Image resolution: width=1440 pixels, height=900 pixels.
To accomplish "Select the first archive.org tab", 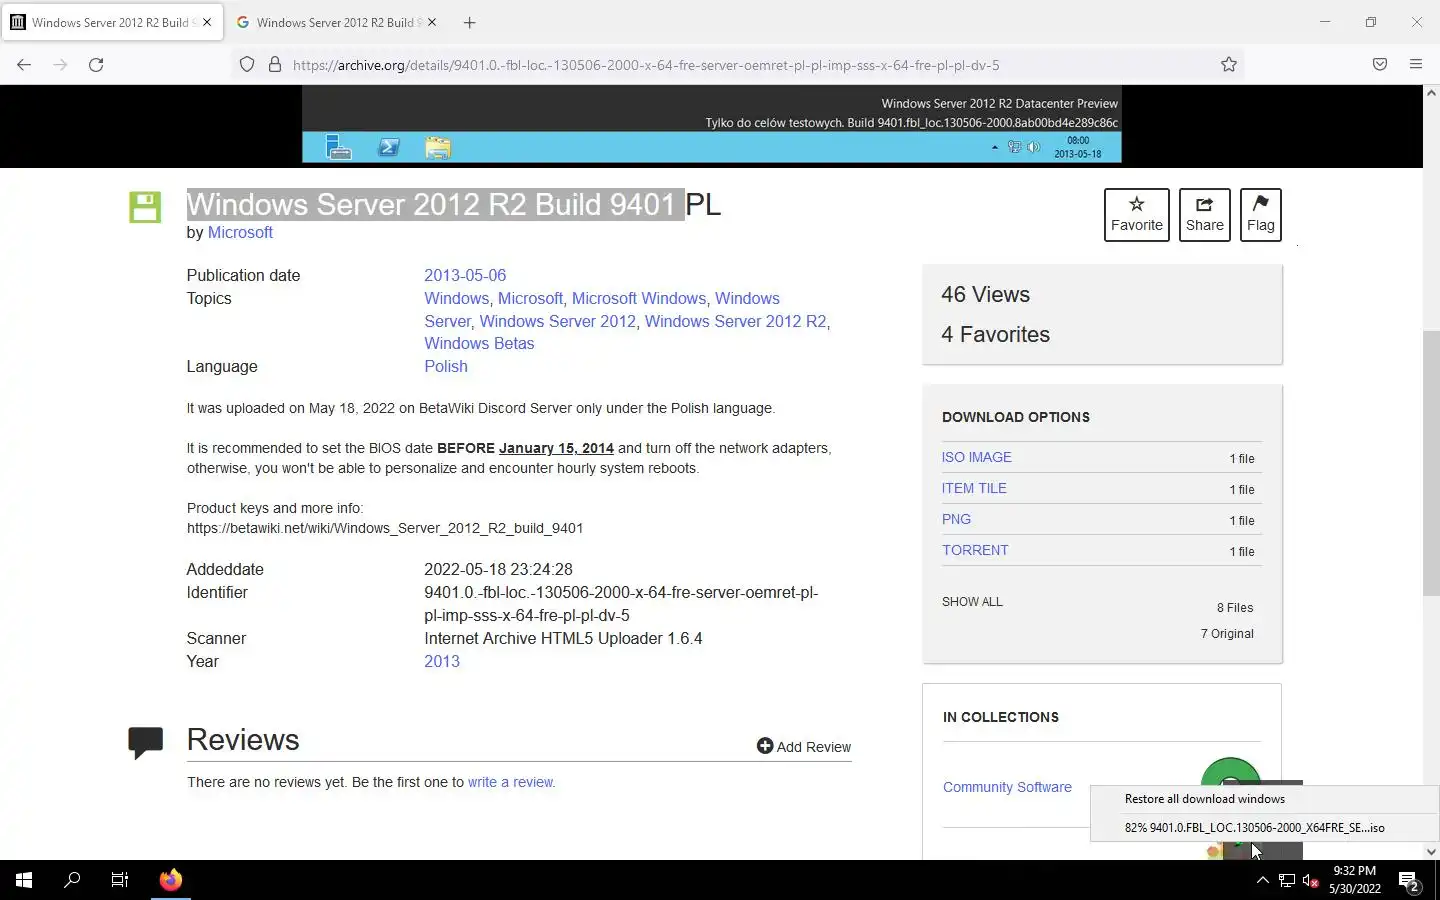I will (x=112, y=22).
